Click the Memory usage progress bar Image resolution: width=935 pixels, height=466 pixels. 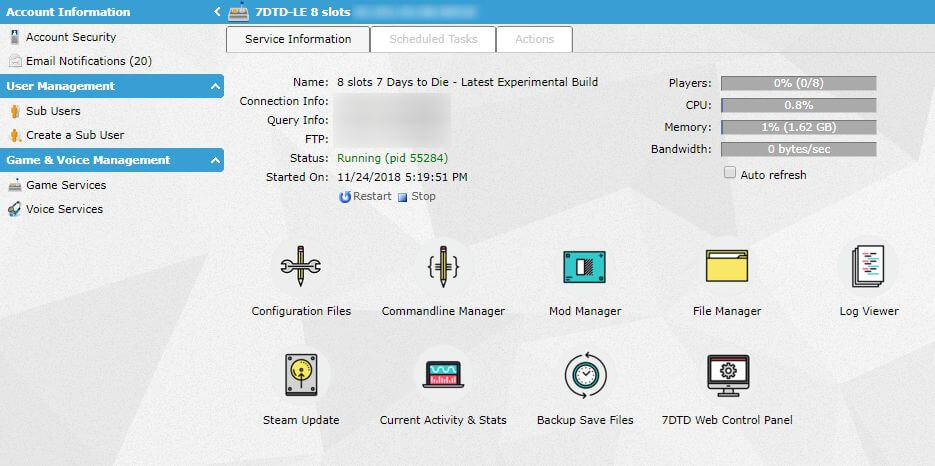(798, 128)
